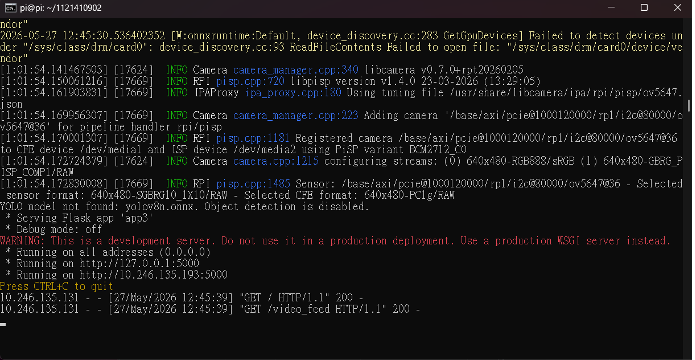Close the pi@pi terminal window
695x360 pixels.
tap(677, 8)
